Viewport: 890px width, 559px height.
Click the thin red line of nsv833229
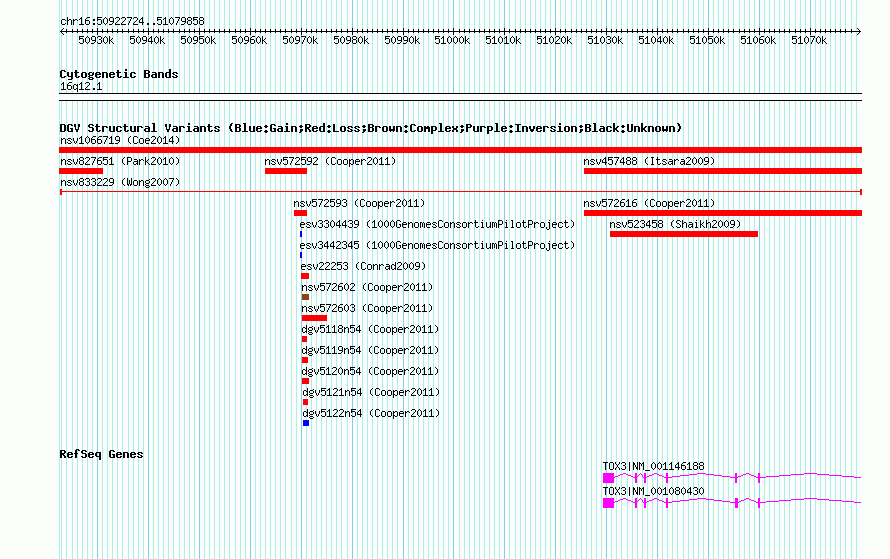pos(460,192)
